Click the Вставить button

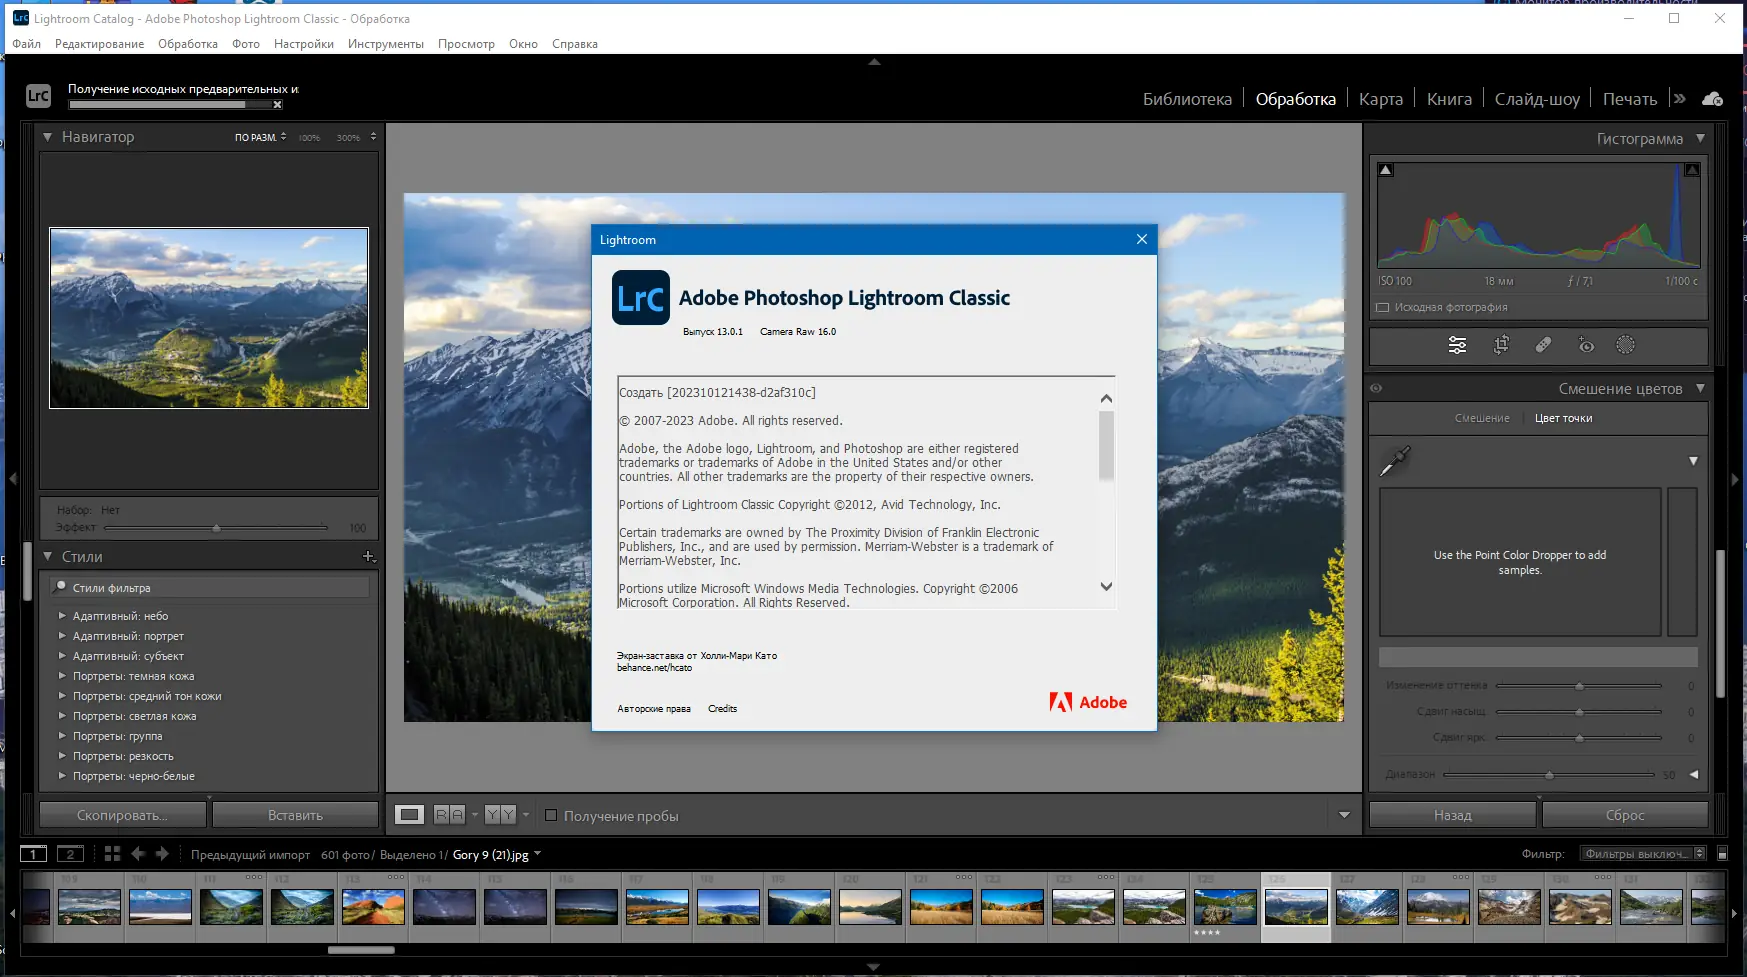(295, 815)
